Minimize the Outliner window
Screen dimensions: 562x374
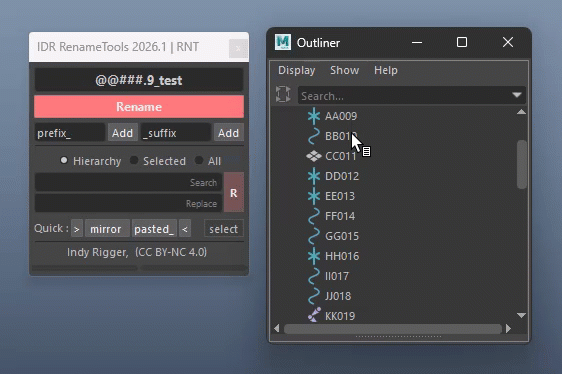tap(417, 42)
